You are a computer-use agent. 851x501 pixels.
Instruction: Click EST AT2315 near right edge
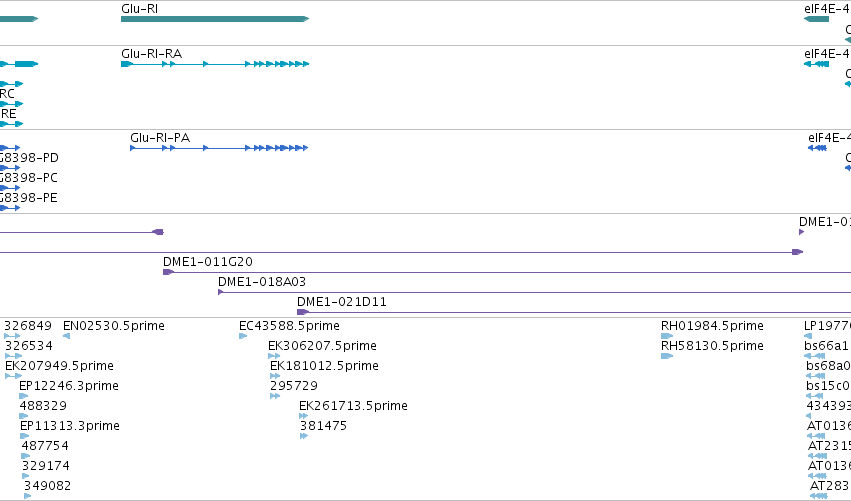tap(817, 456)
